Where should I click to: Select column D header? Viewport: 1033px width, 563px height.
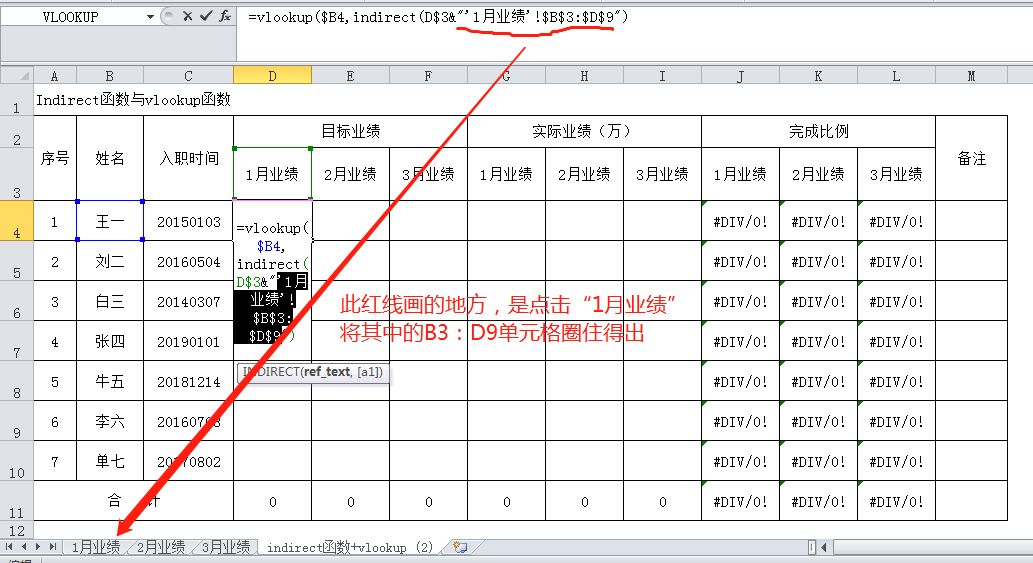click(x=272, y=76)
